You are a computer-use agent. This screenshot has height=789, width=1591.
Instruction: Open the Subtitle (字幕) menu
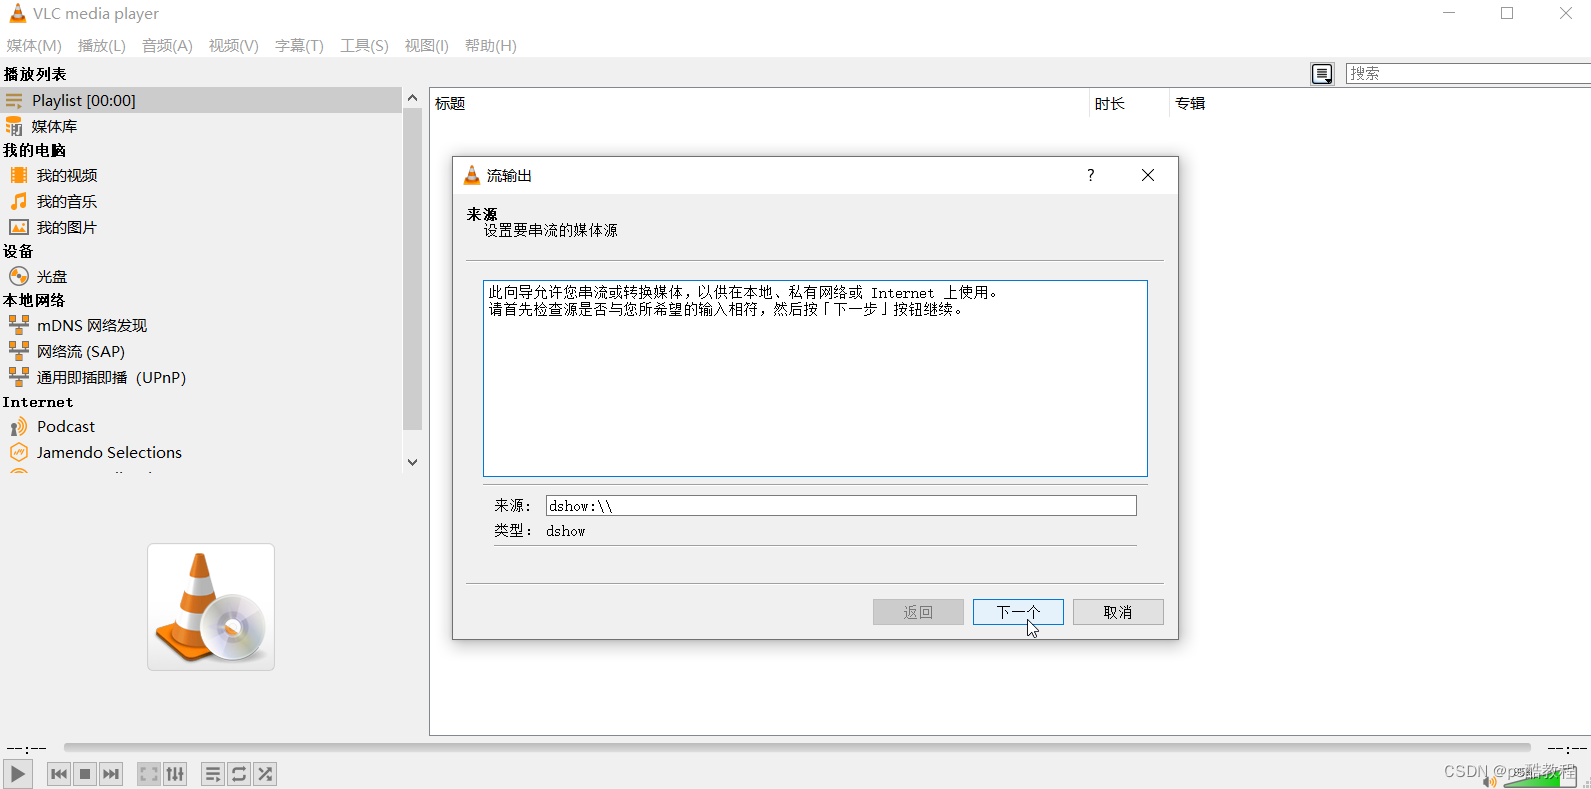tap(299, 45)
